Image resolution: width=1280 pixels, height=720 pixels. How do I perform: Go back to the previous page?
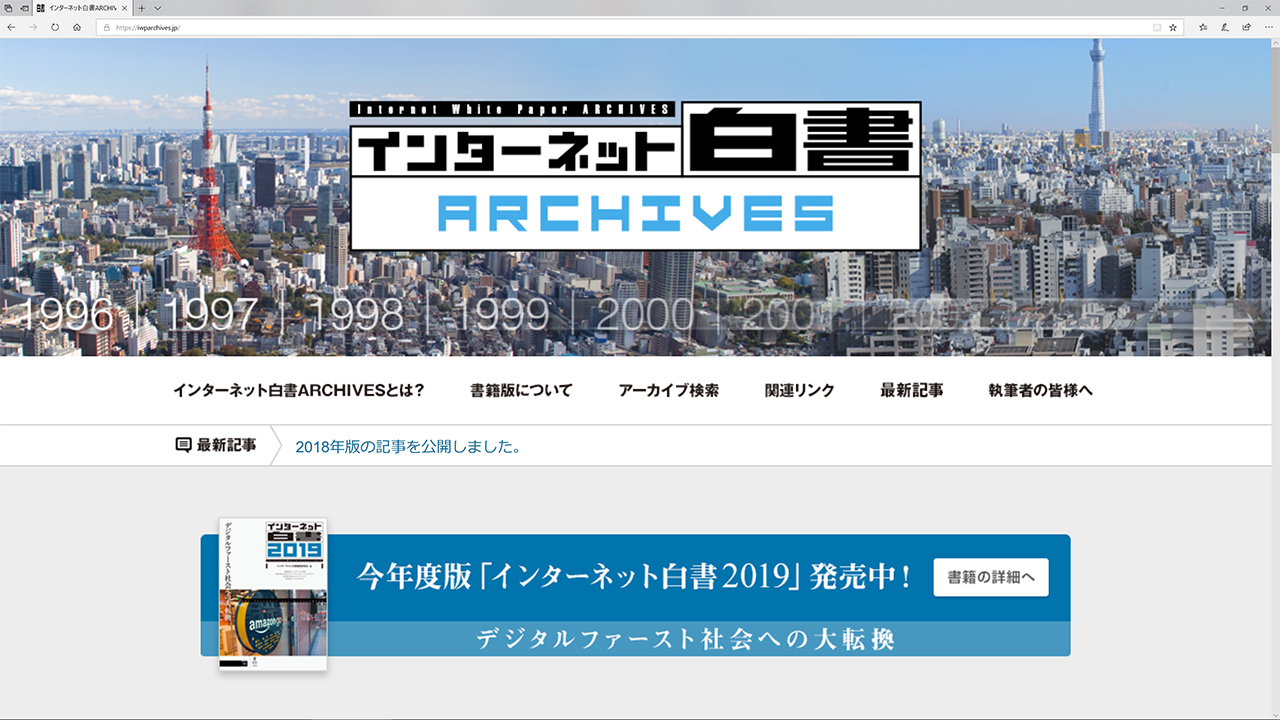[11, 27]
